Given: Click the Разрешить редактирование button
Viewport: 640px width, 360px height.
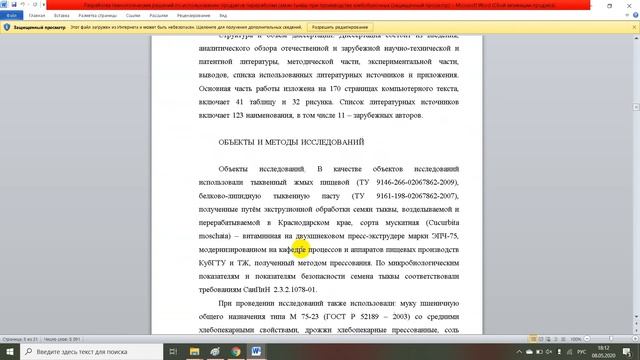Looking at the screenshot, I should point(340,27).
